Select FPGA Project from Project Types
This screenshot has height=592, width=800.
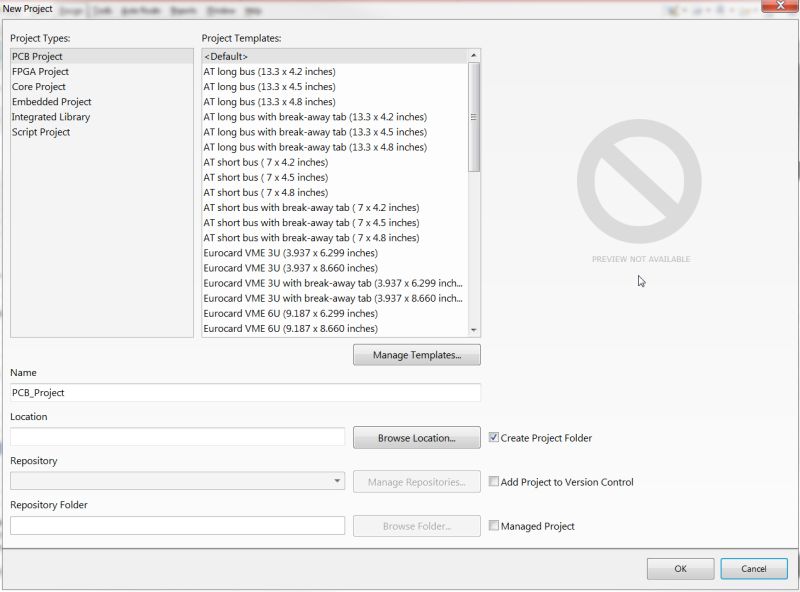pos(42,71)
